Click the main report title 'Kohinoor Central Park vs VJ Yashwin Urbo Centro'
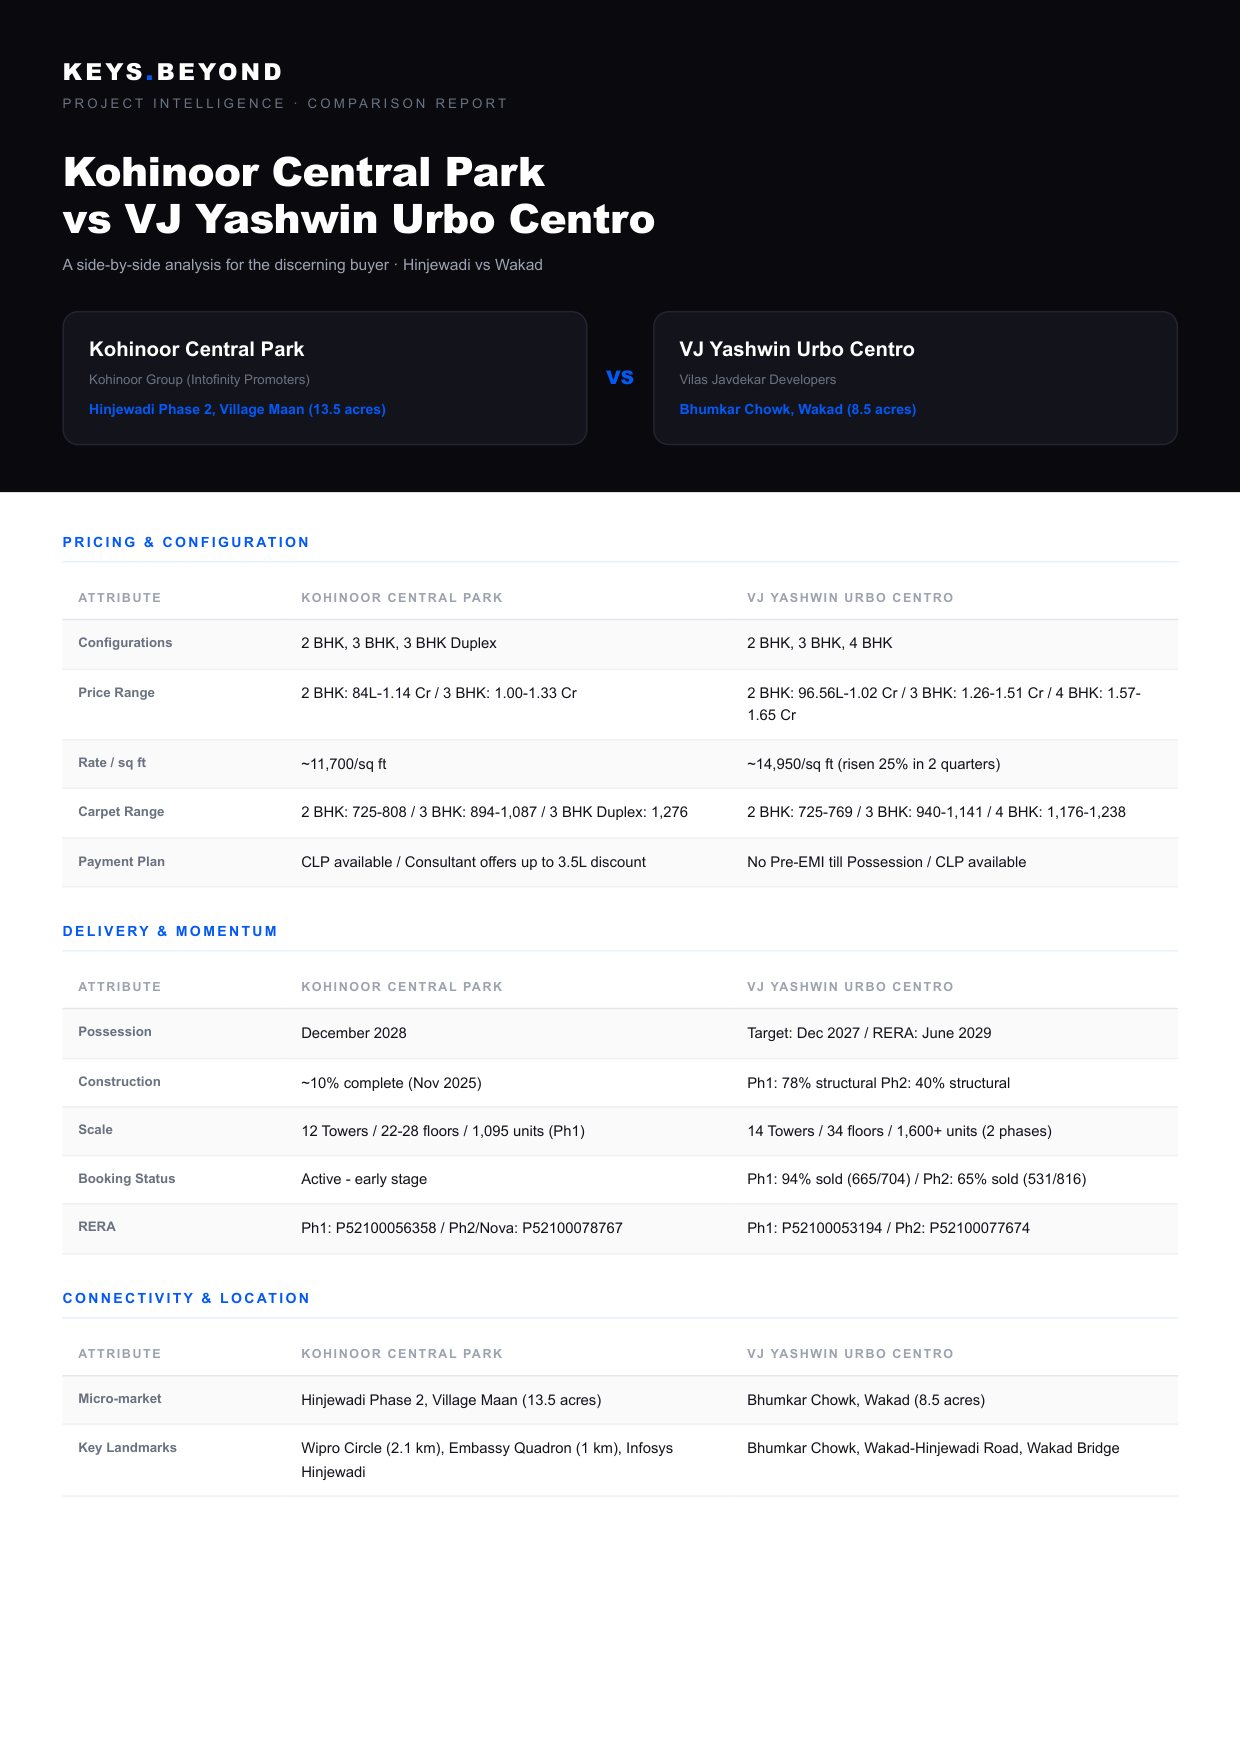 point(359,196)
